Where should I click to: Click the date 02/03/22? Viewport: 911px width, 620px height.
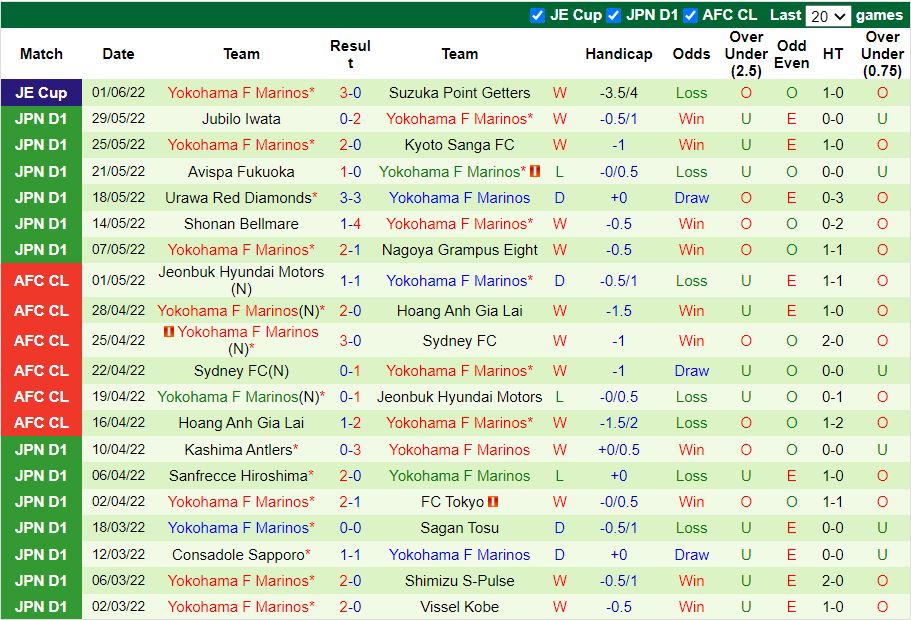[119, 607]
